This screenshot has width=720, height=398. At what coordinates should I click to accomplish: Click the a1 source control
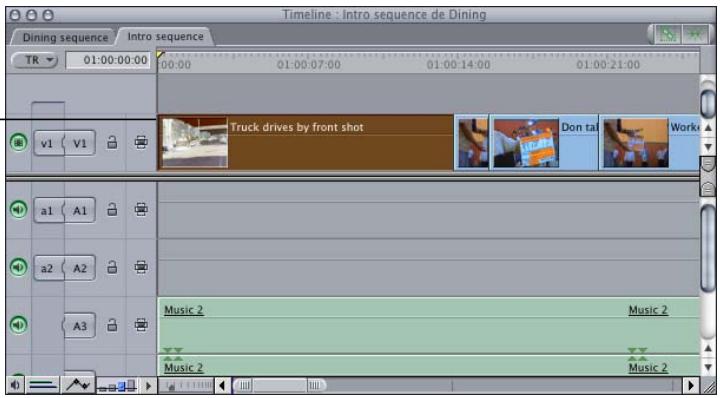tap(48, 210)
